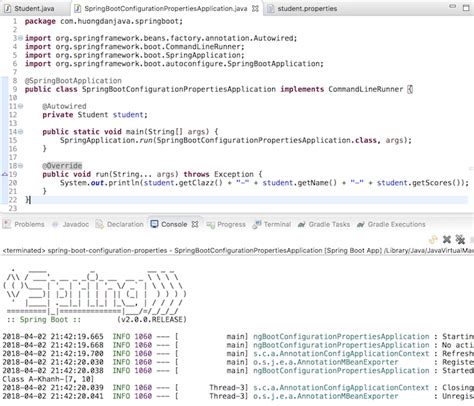
Task: Click the log line timestamped 21:42:19.700
Action: click(x=238, y=354)
